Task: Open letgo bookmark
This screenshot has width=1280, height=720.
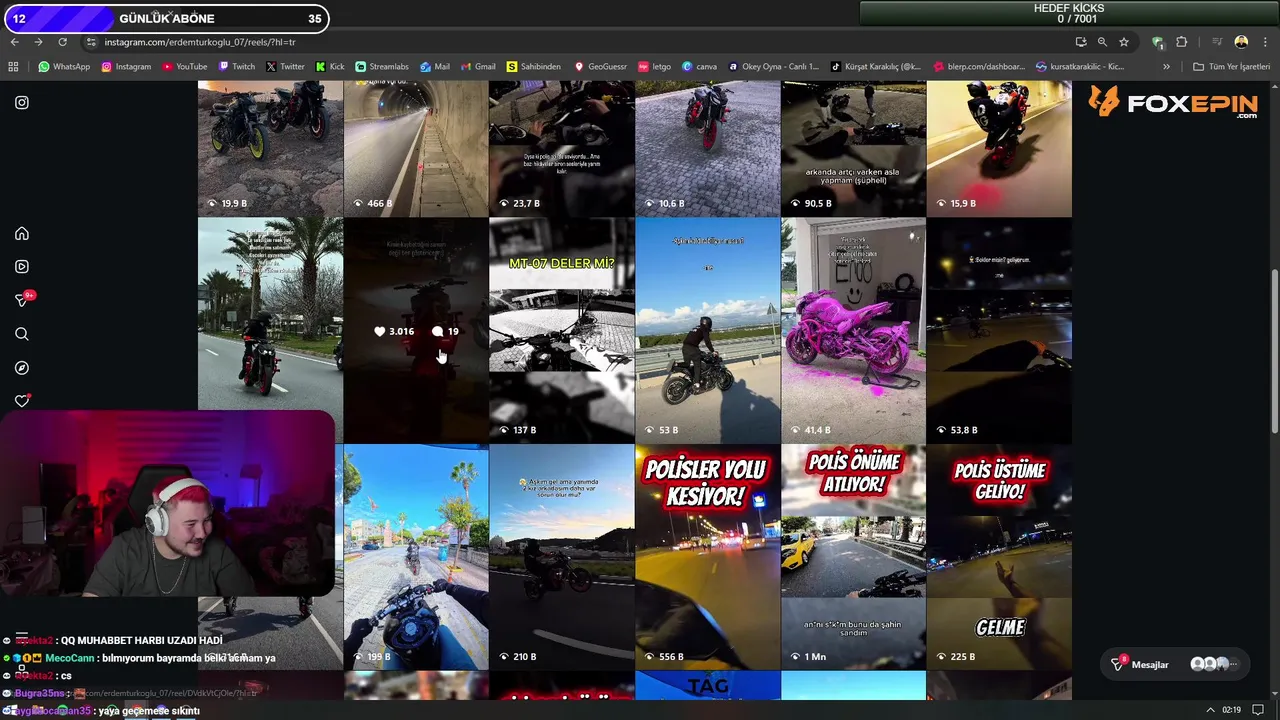Action: pos(655,67)
